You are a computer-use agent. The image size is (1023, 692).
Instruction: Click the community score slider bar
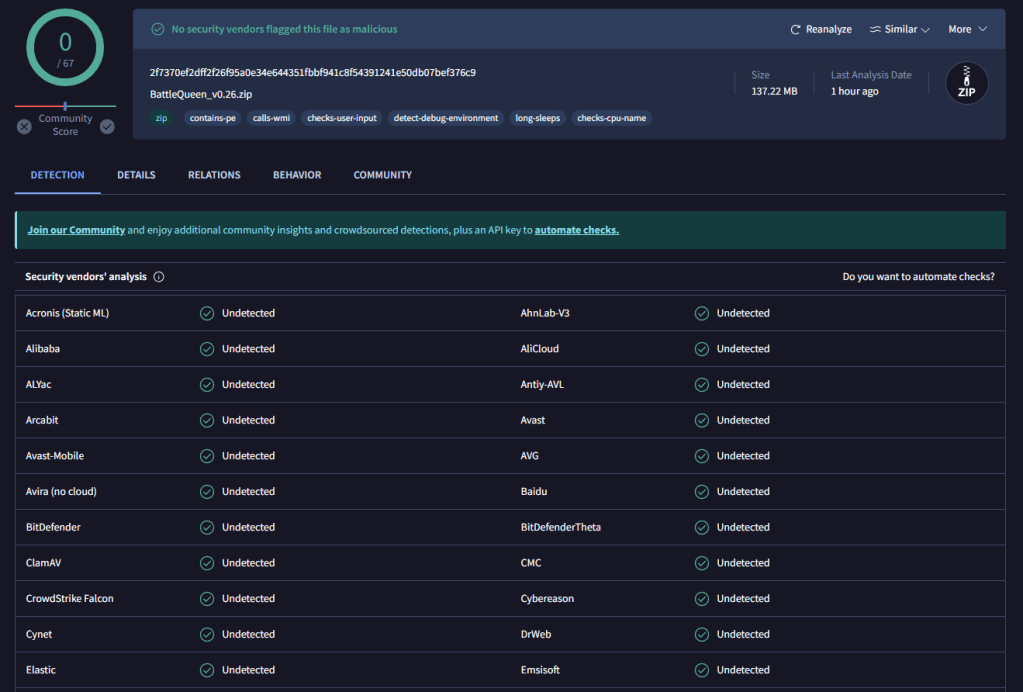(x=65, y=106)
